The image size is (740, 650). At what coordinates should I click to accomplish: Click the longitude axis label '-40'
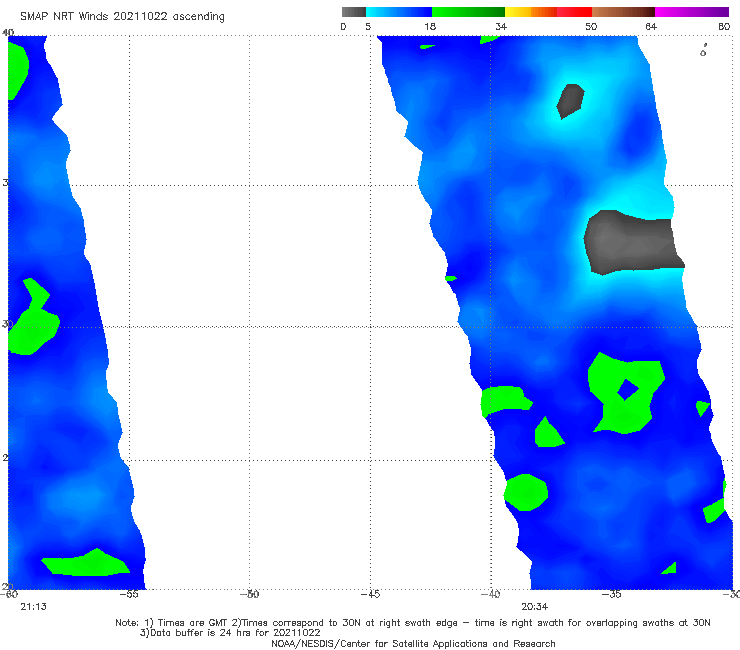(x=490, y=594)
